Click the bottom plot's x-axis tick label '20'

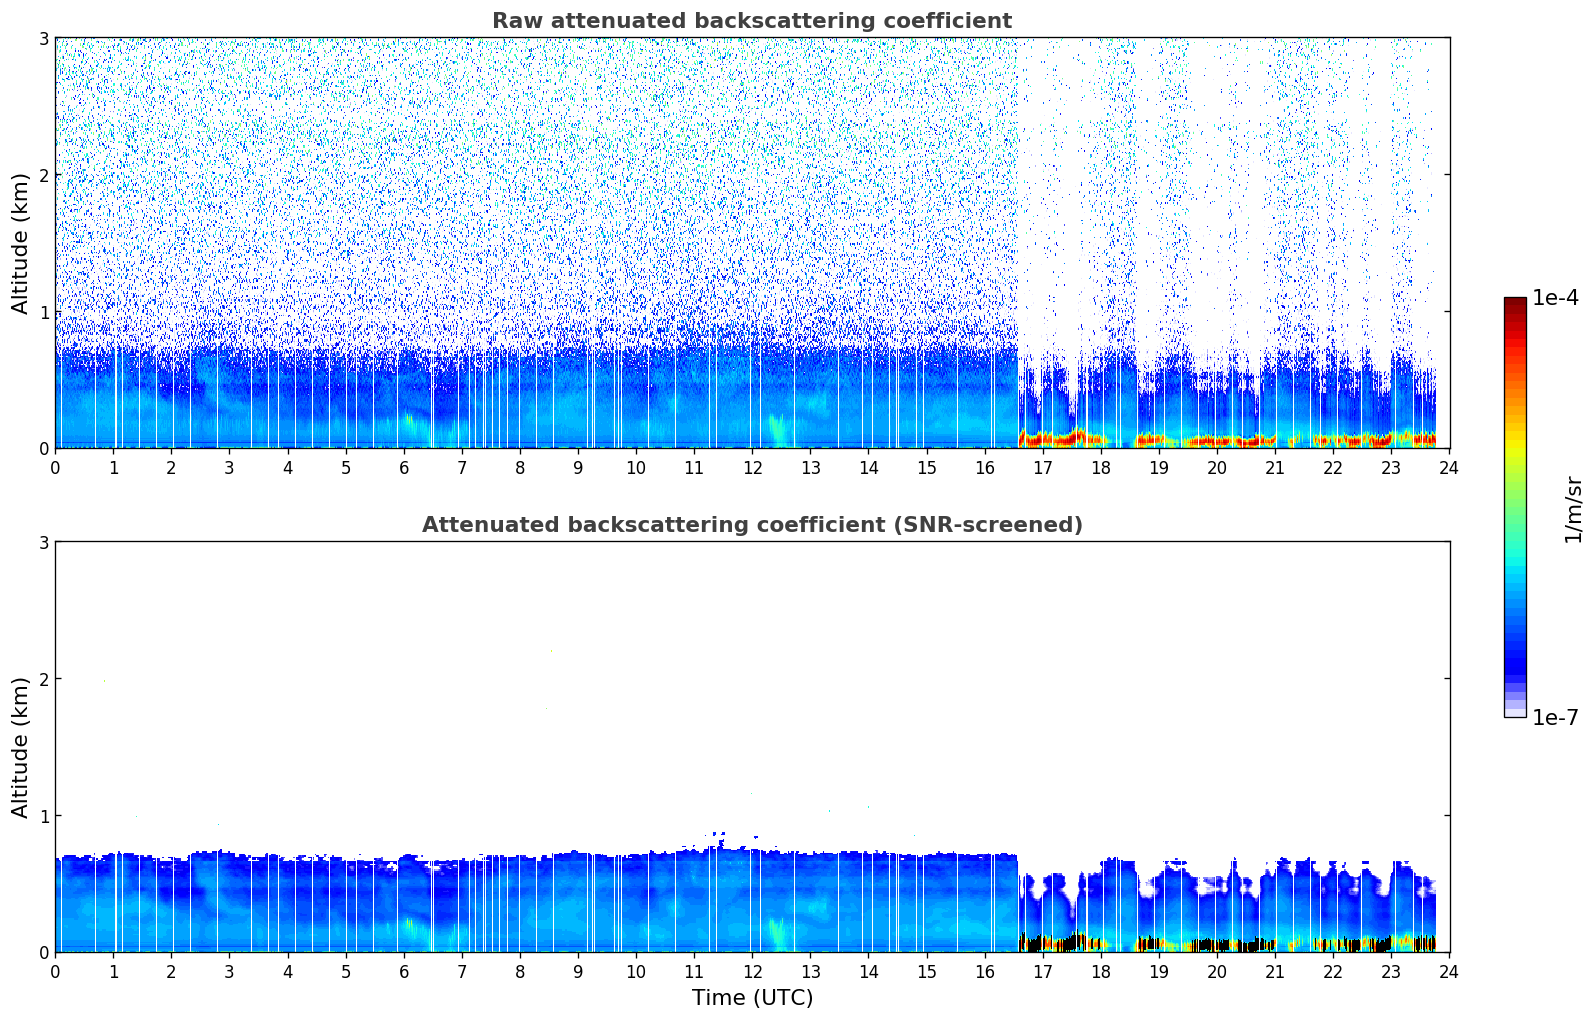1217,971
